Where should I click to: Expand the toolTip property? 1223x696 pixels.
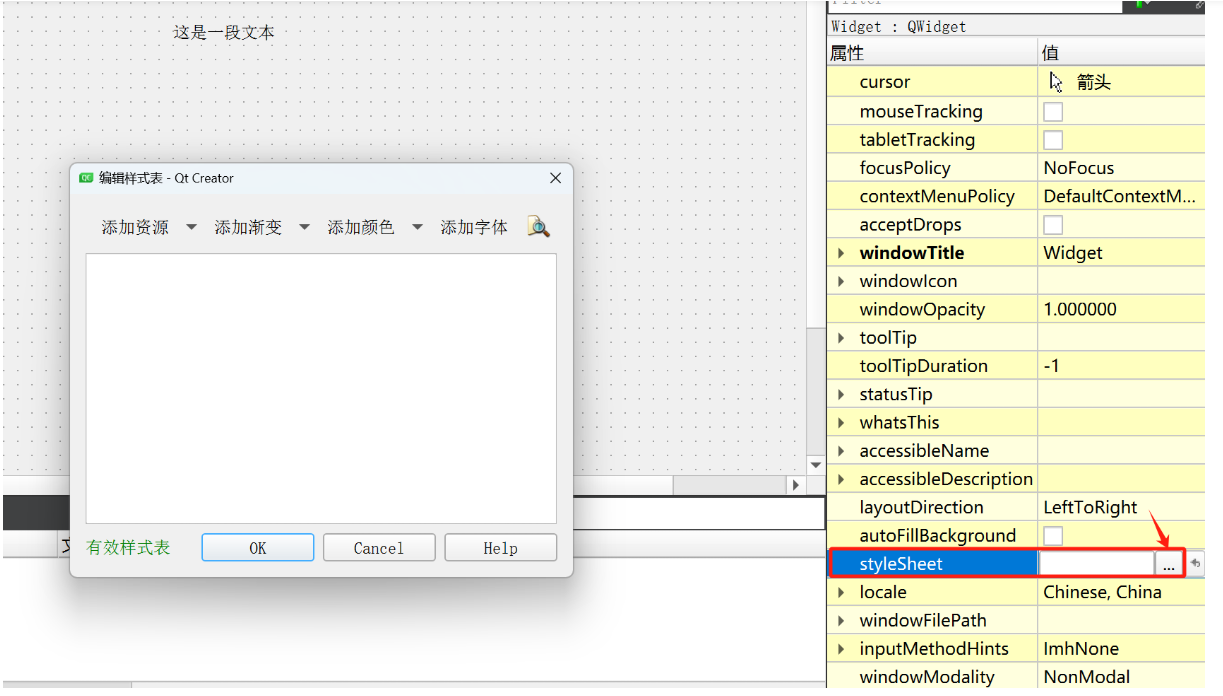click(841, 338)
